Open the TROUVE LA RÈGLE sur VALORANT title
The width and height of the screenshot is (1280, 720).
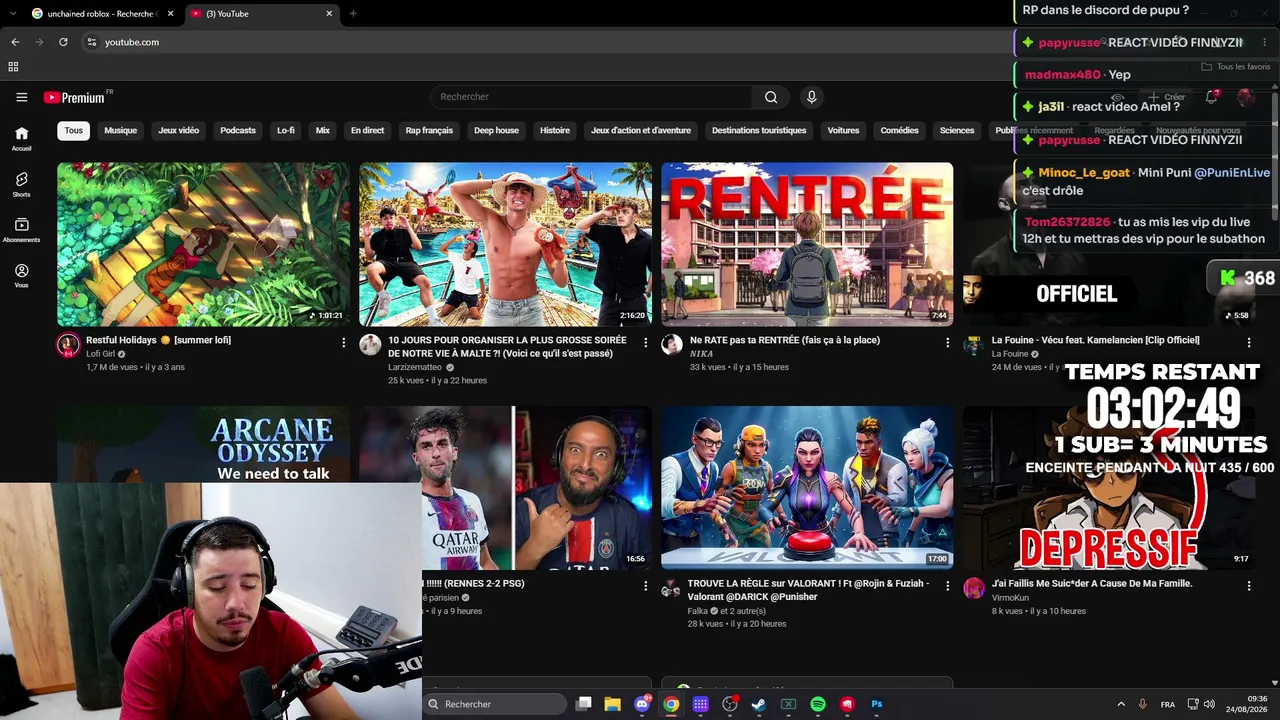point(808,590)
